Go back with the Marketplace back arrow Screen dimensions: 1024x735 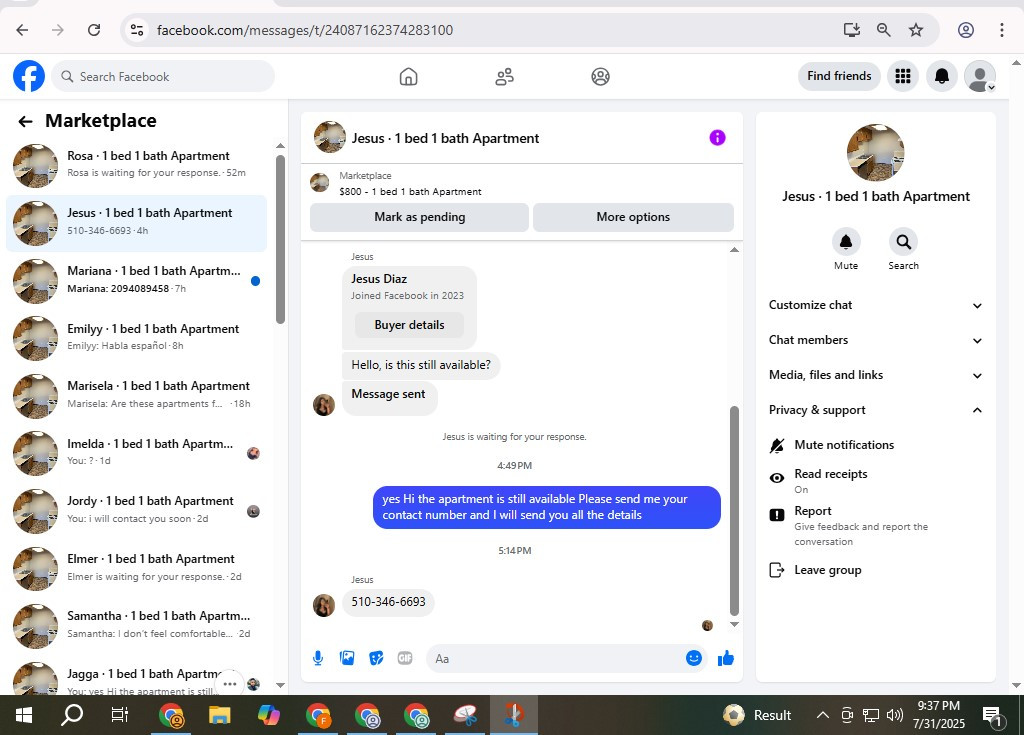click(25, 121)
